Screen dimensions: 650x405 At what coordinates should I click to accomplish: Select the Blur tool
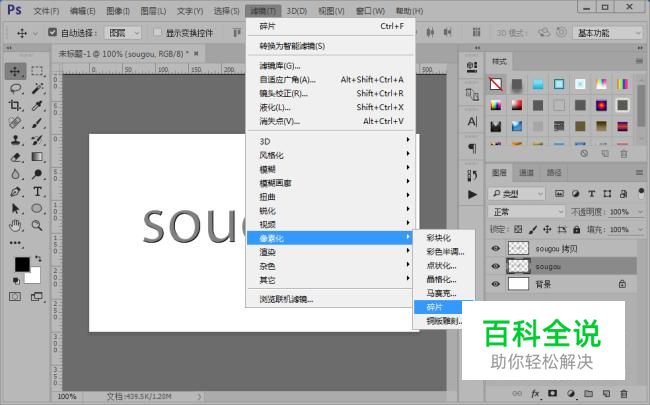click(x=15, y=174)
